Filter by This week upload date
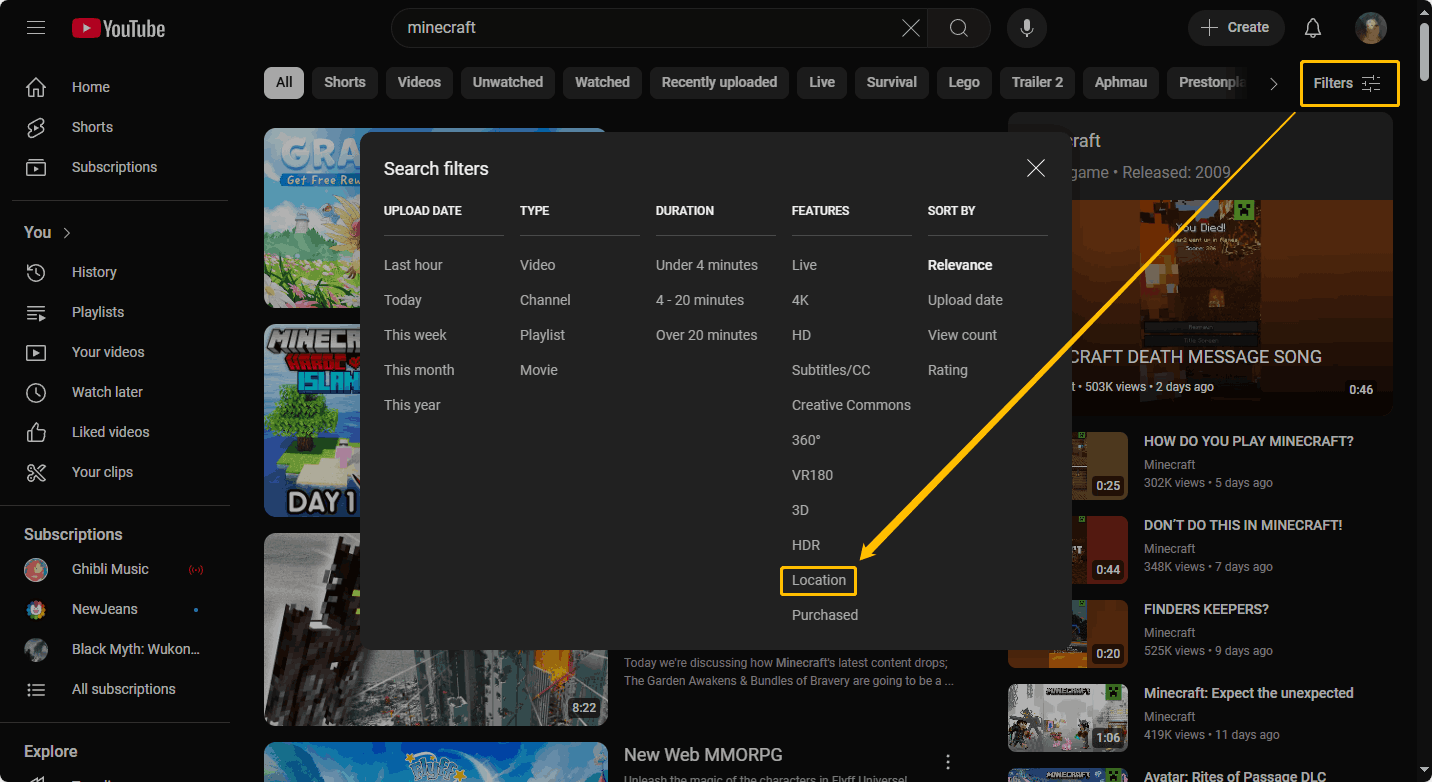 (415, 335)
